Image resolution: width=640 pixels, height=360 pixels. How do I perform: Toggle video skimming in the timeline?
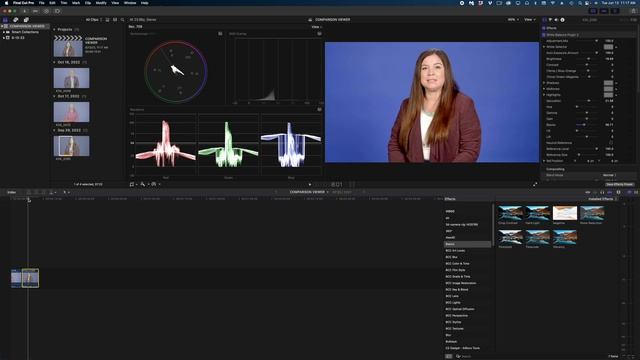coord(588,192)
